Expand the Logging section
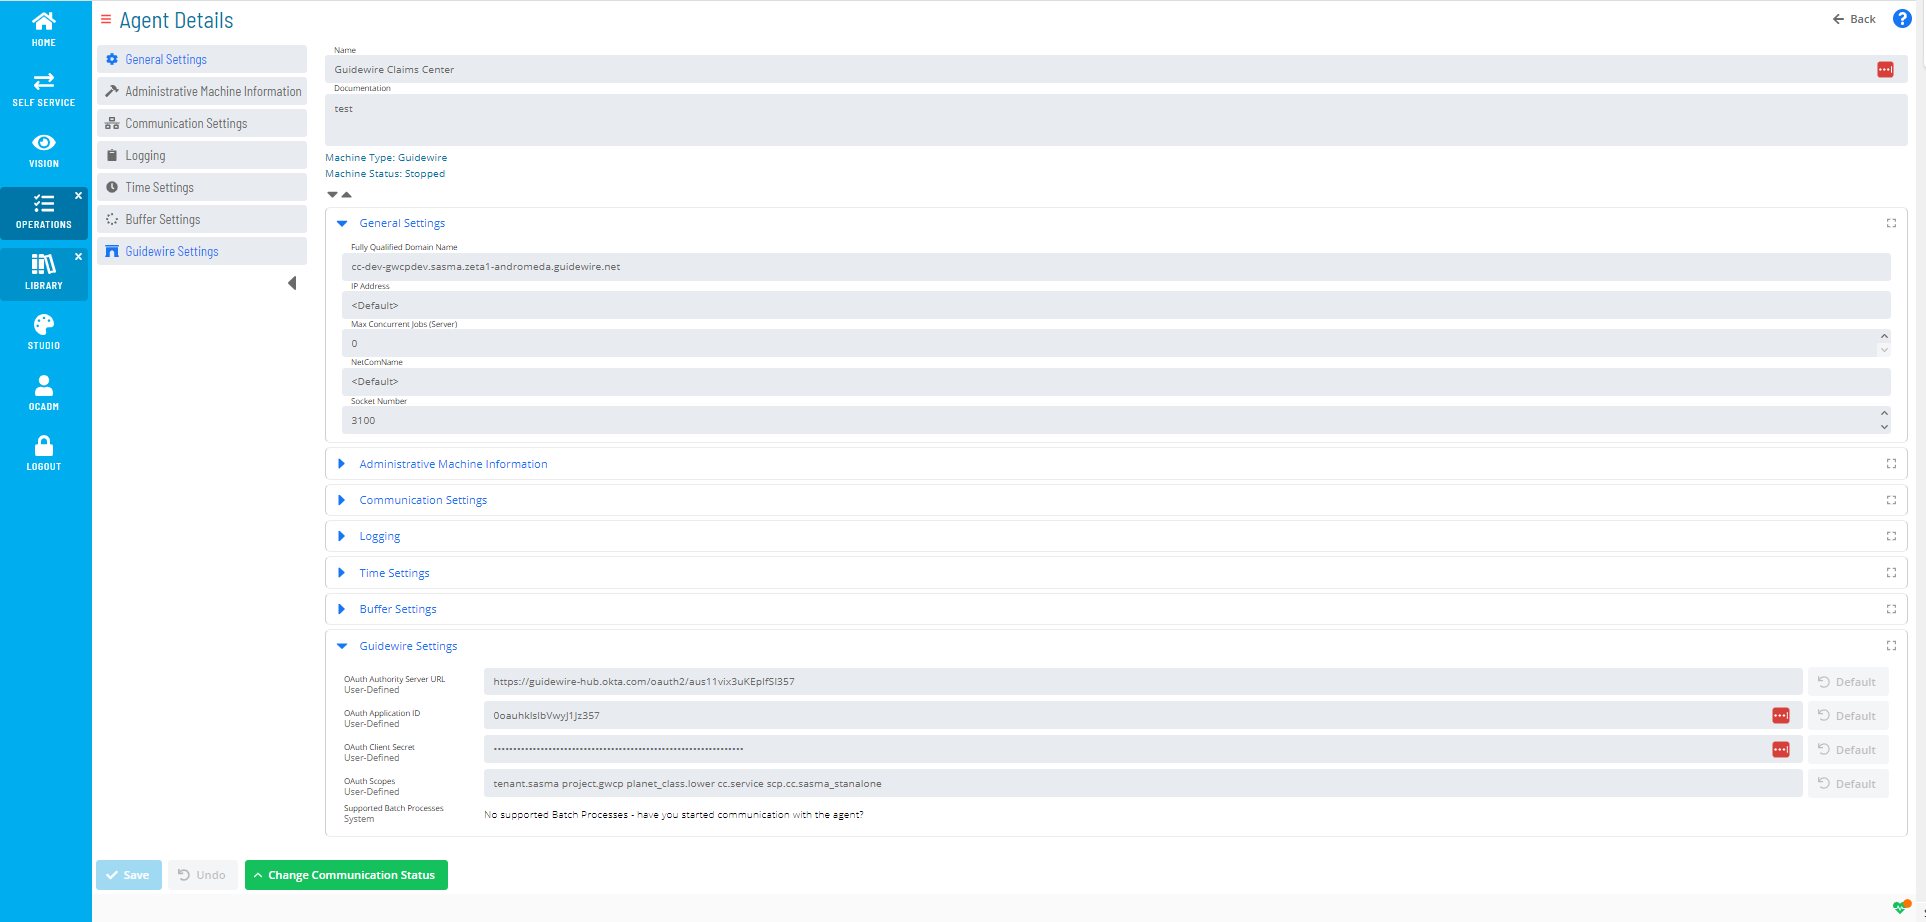 coord(342,536)
